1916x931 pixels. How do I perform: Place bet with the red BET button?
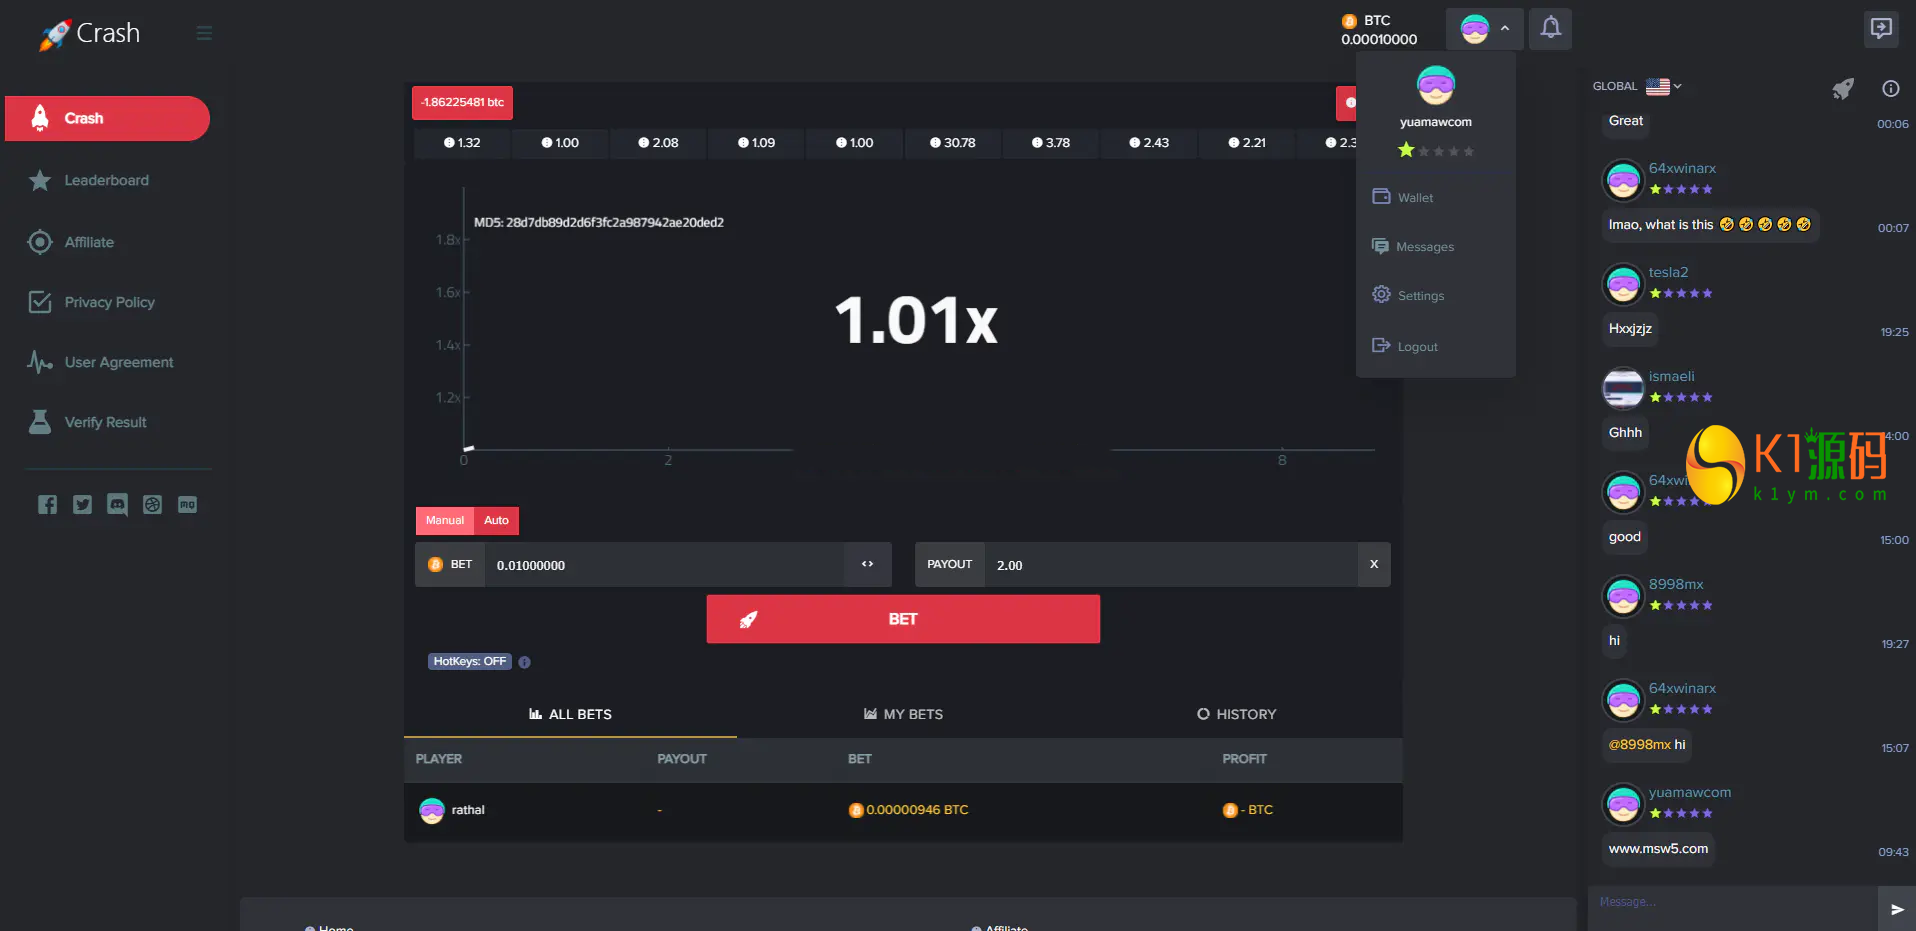pyautogui.click(x=903, y=620)
